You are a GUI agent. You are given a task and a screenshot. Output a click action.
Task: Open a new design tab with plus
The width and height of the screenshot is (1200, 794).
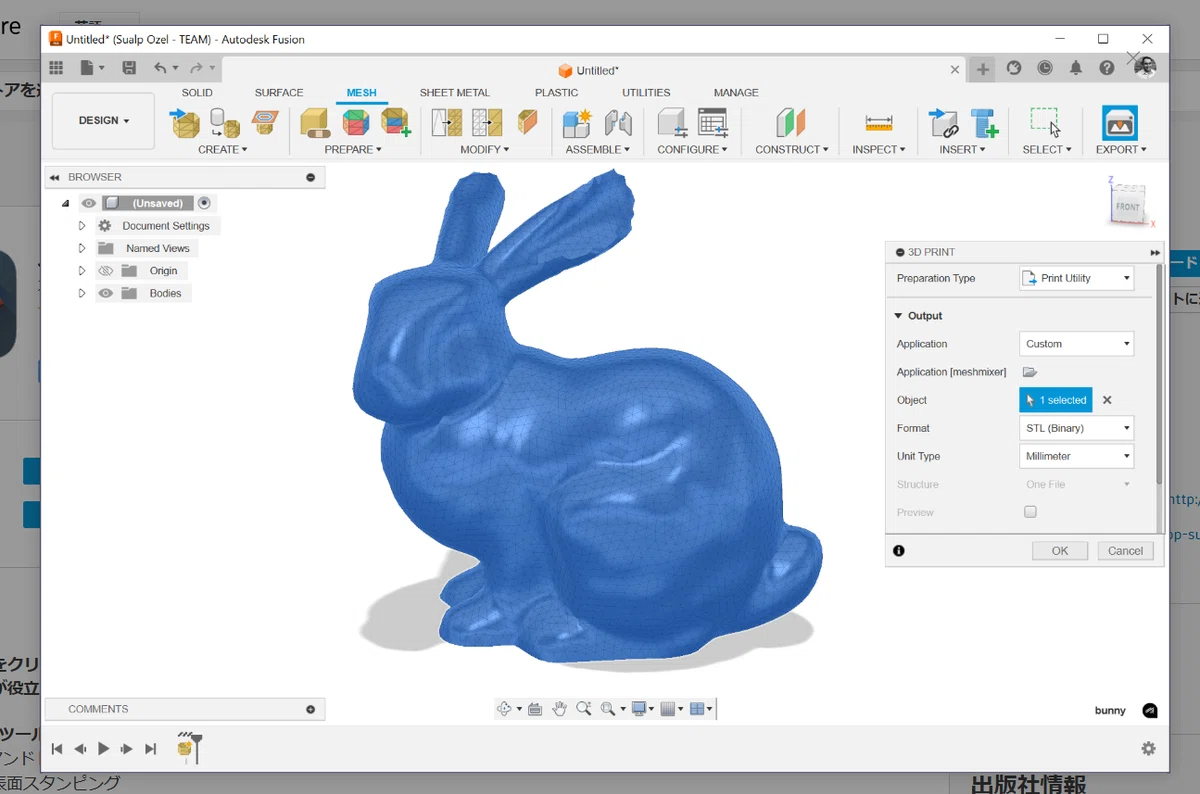(983, 69)
